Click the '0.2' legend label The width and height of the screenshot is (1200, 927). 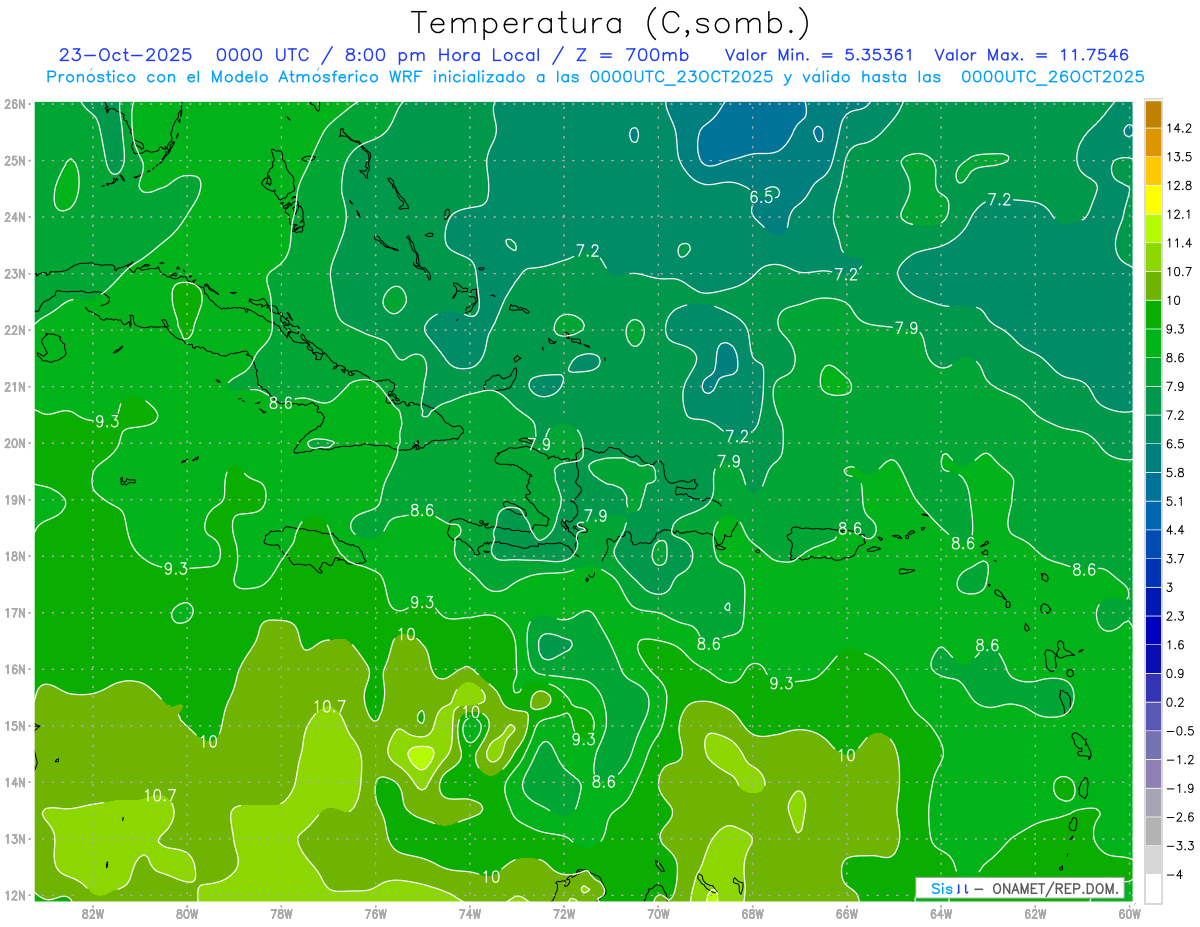1175,702
